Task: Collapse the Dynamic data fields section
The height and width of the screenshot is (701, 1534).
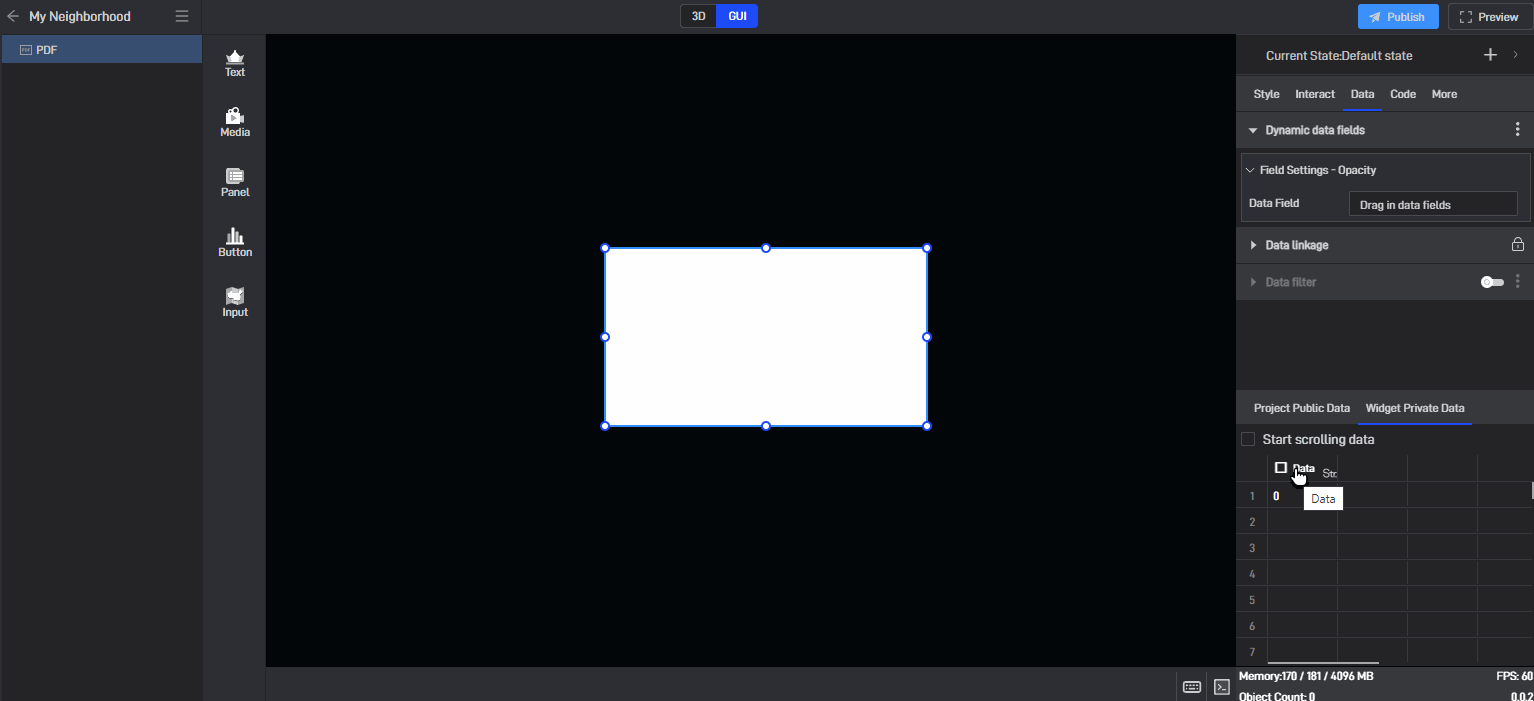Action: tap(1253, 130)
